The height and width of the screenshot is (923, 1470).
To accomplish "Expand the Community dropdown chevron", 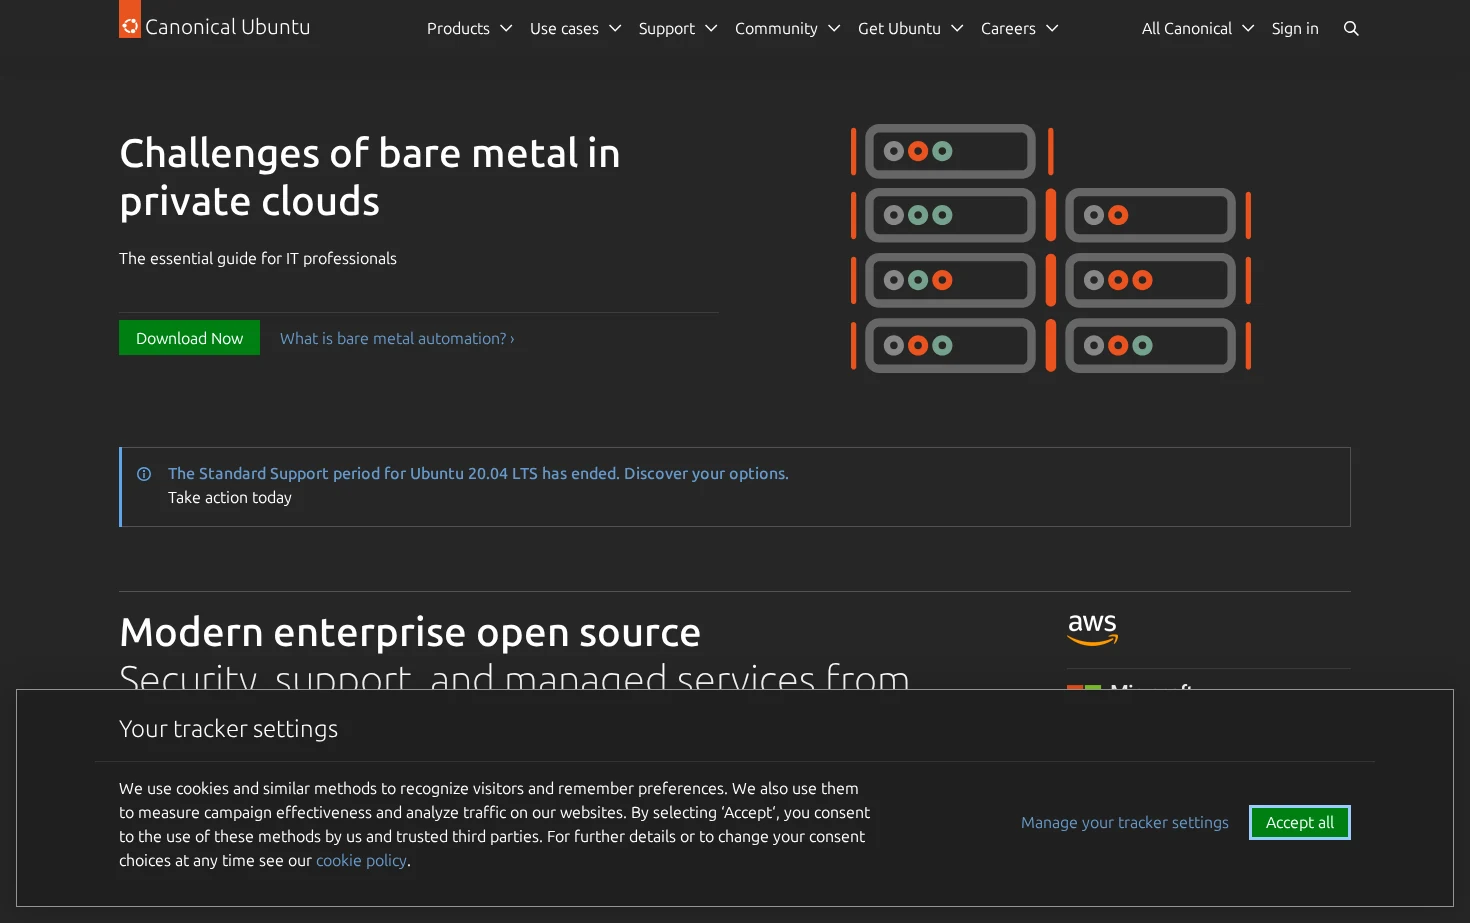I will coord(834,29).
